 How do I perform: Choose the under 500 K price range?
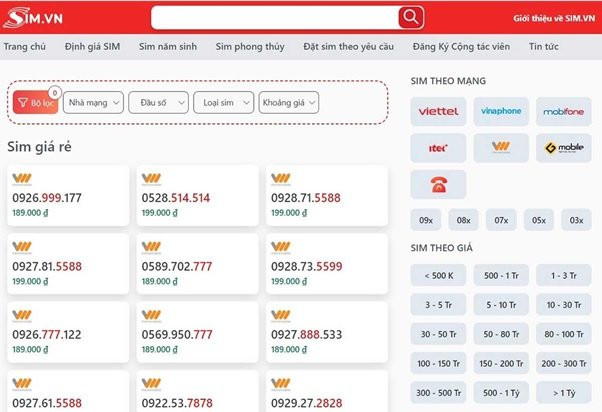438,275
